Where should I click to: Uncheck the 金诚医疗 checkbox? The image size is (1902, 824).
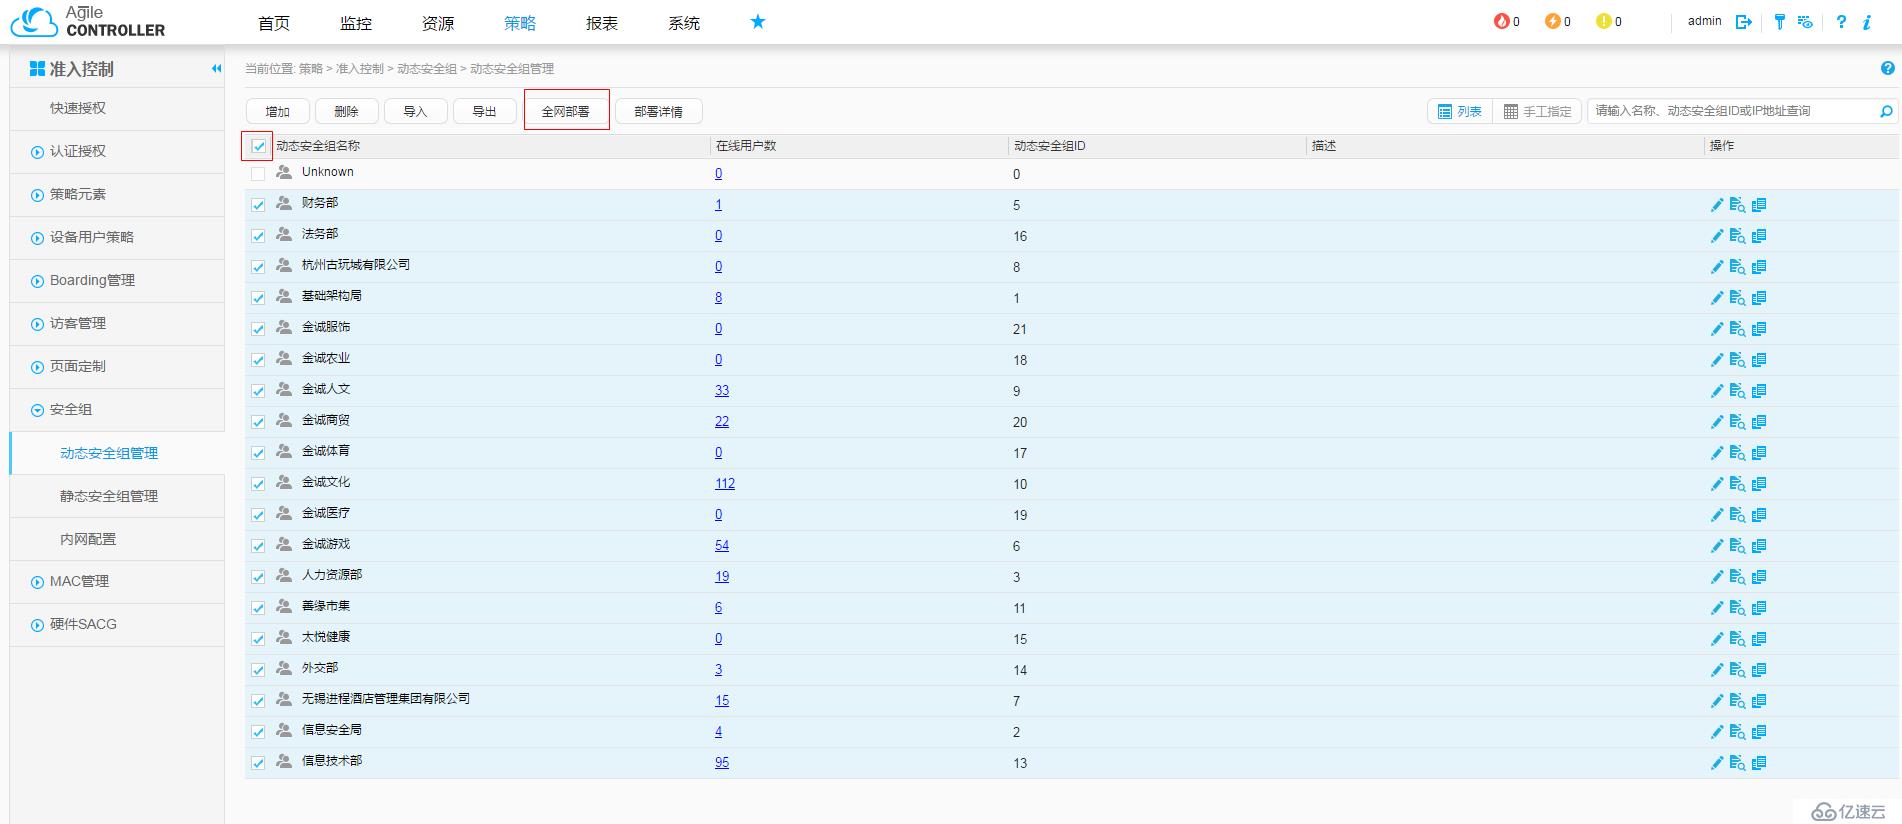pyautogui.click(x=258, y=515)
